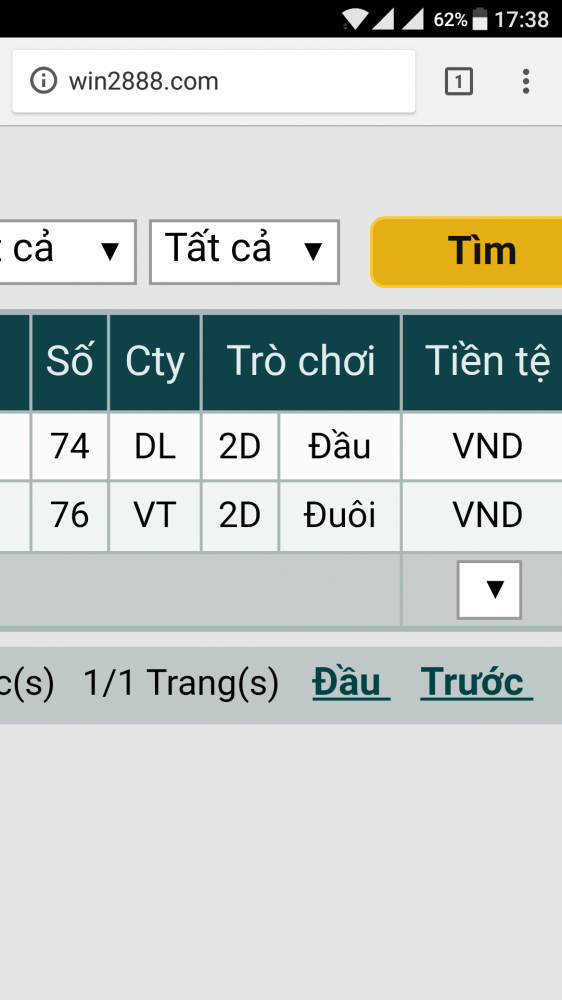Click the Cty column header
This screenshot has height=1000, width=562.
(155, 362)
